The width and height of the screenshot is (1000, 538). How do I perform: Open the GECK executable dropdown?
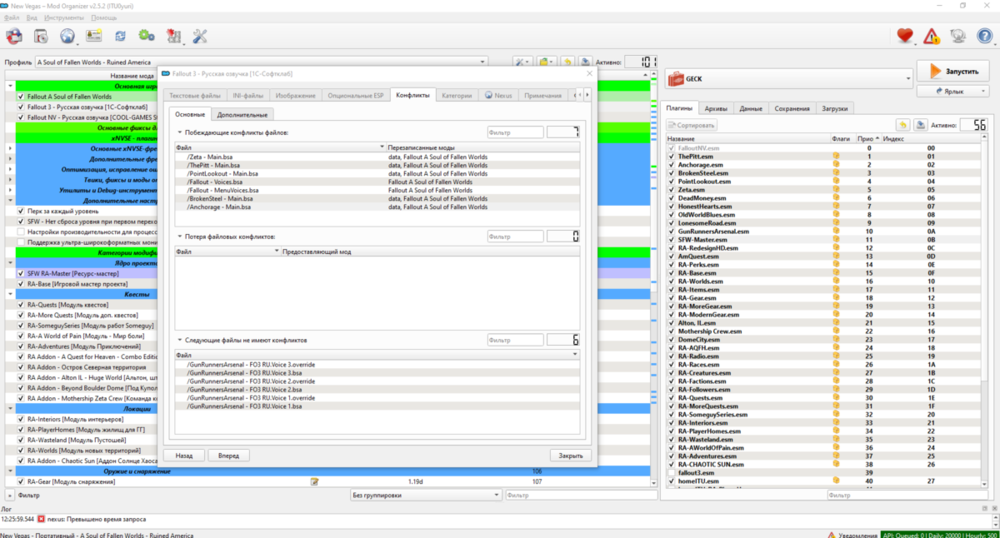tap(789, 79)
